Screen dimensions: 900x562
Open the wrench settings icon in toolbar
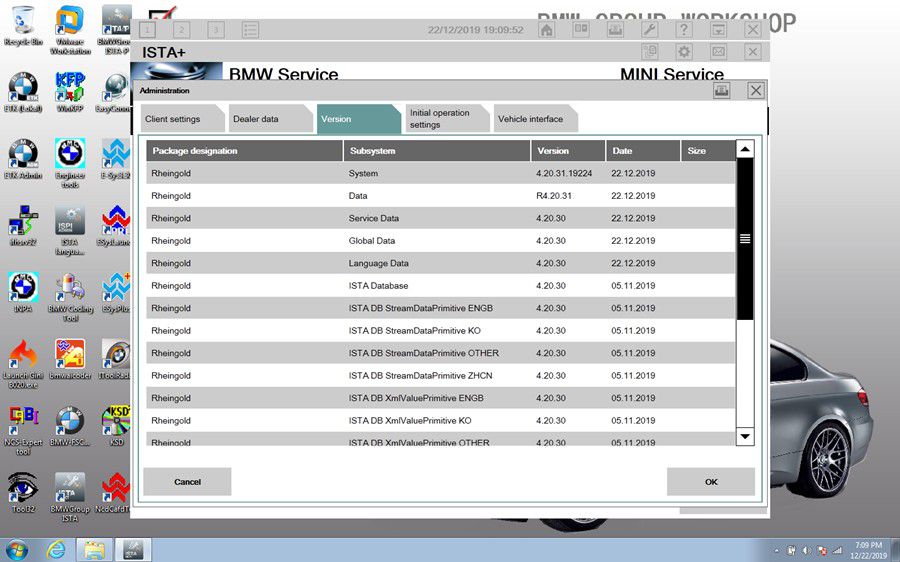pos(649,30)
